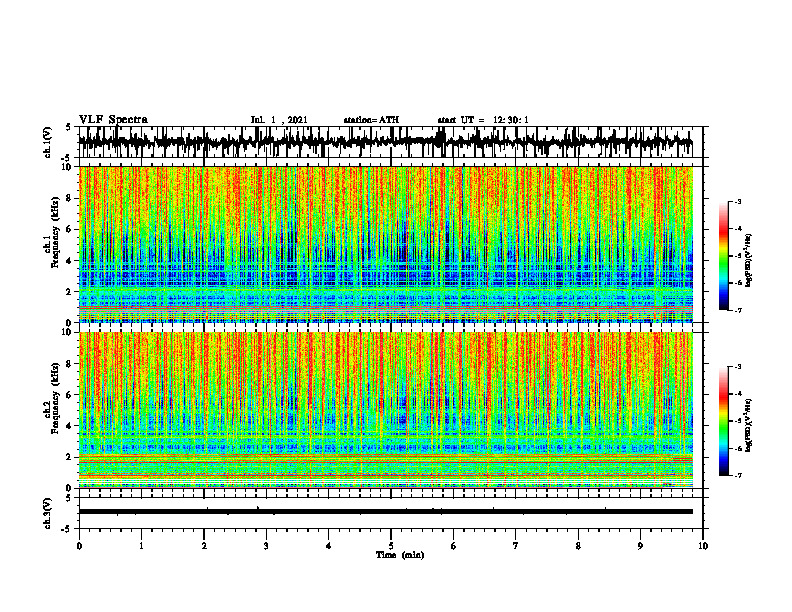The image size is (792, 612).
Task: Select the ch.1 colorbar "log(PSD)(V²/Hz)" label
Action: (748, 261)
